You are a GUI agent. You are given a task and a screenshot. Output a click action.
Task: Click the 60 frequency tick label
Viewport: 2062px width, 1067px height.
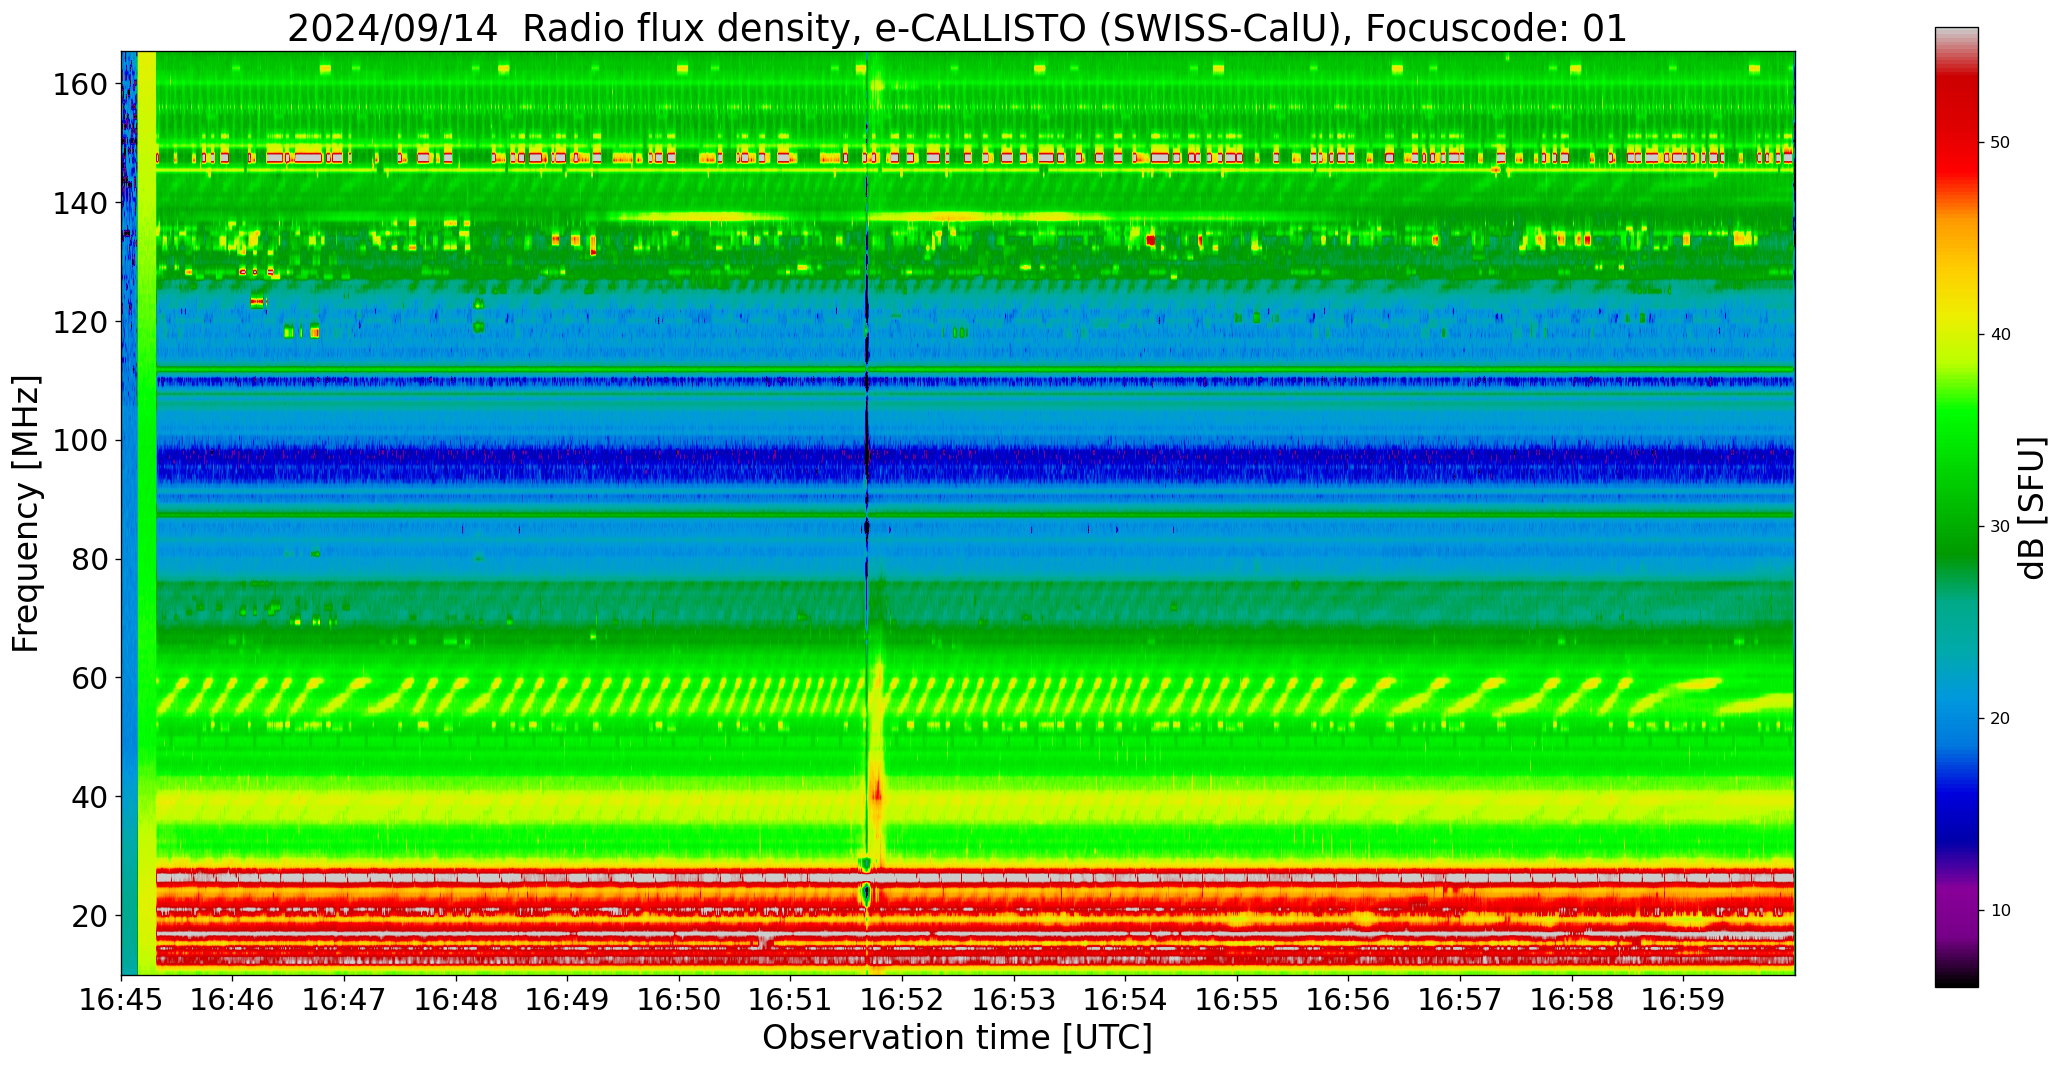coord(89,678)
